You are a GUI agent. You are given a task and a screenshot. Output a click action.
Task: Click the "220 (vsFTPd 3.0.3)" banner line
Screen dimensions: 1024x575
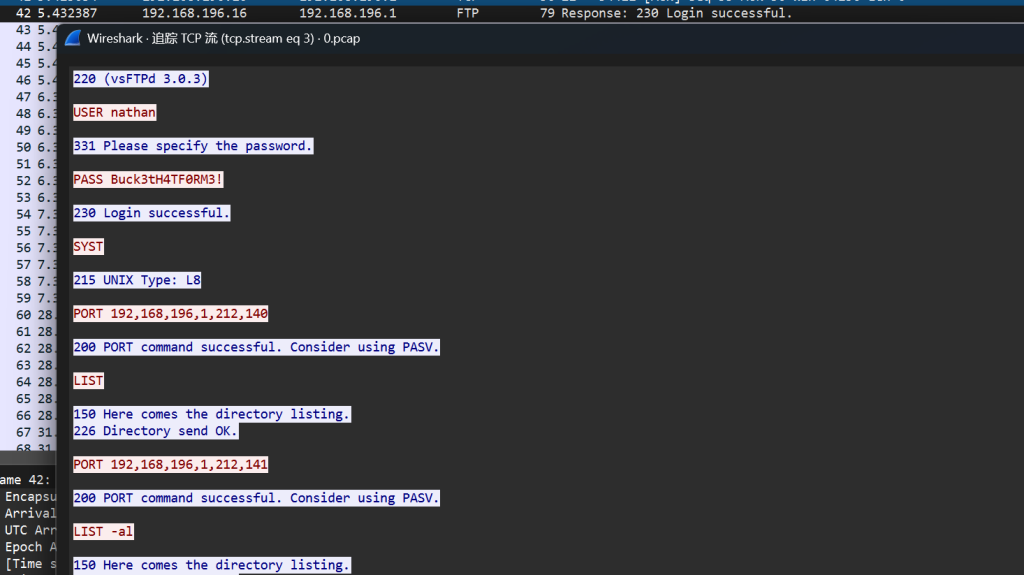(x=141, y=79)
